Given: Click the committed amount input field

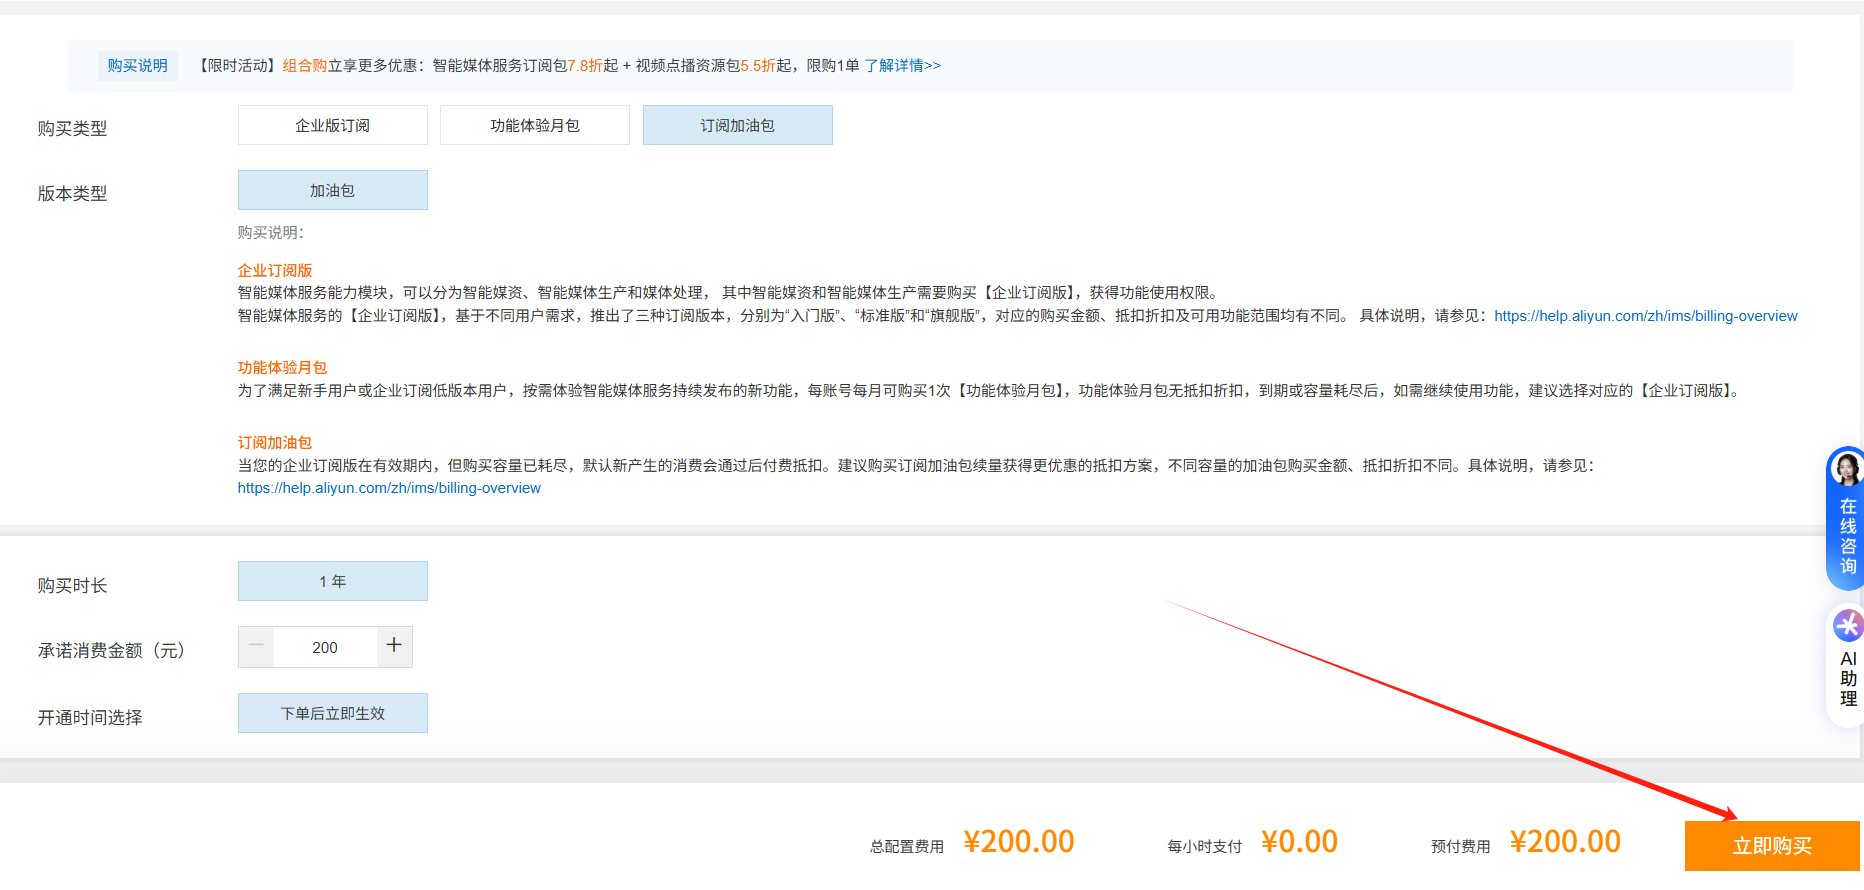Looking at the screenshot, I should coord(325,648).
